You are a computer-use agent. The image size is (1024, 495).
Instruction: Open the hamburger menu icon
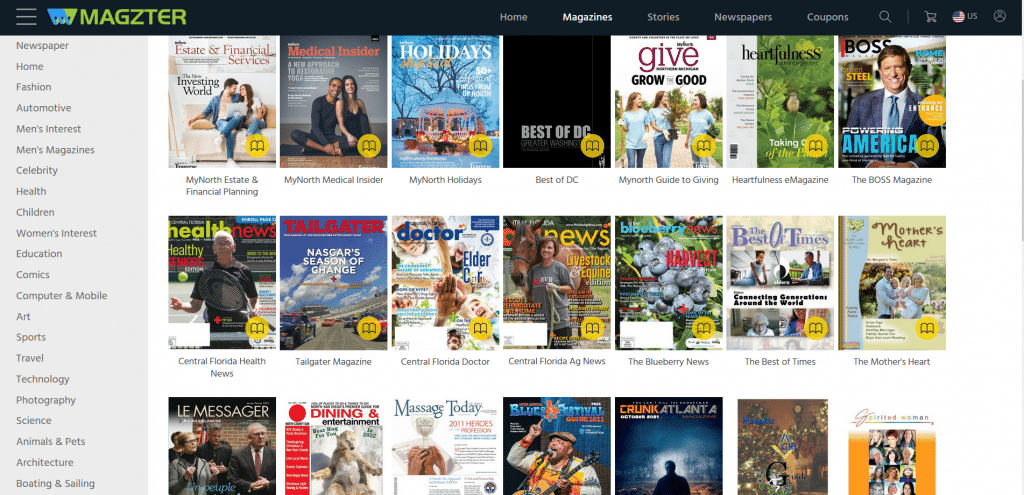click(x=26, y=17)
